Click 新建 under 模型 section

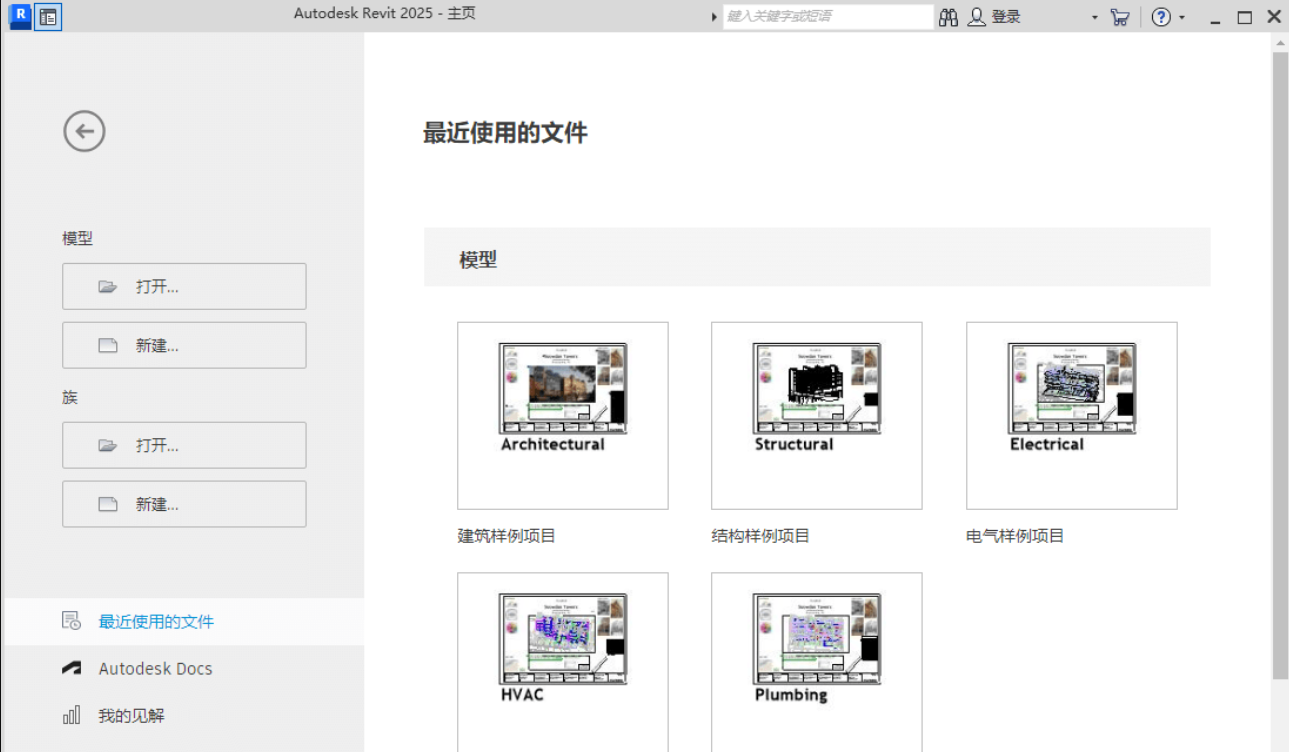point(184,345)
